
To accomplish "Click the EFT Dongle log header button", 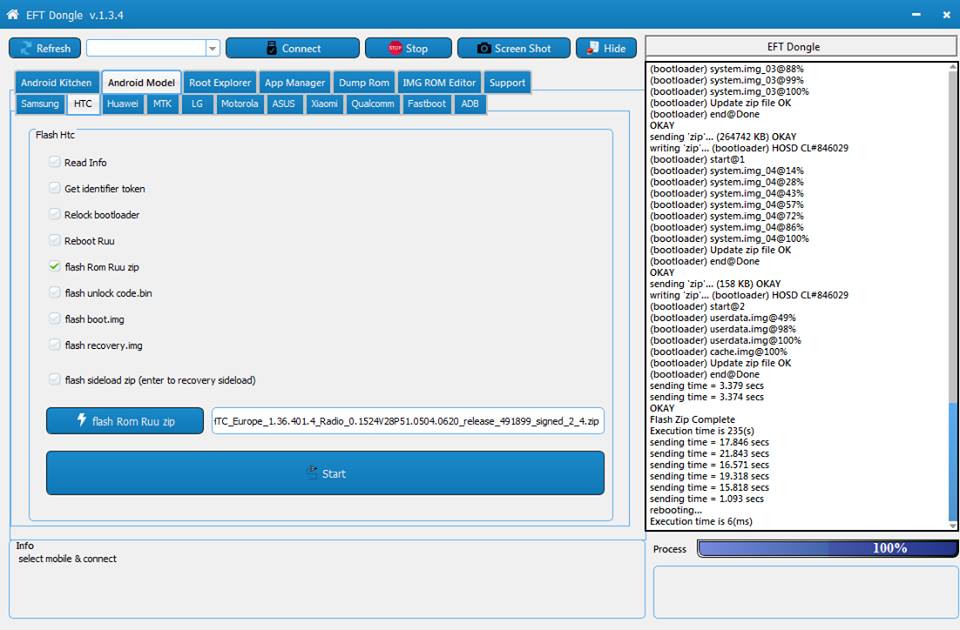I will [801, 47].
